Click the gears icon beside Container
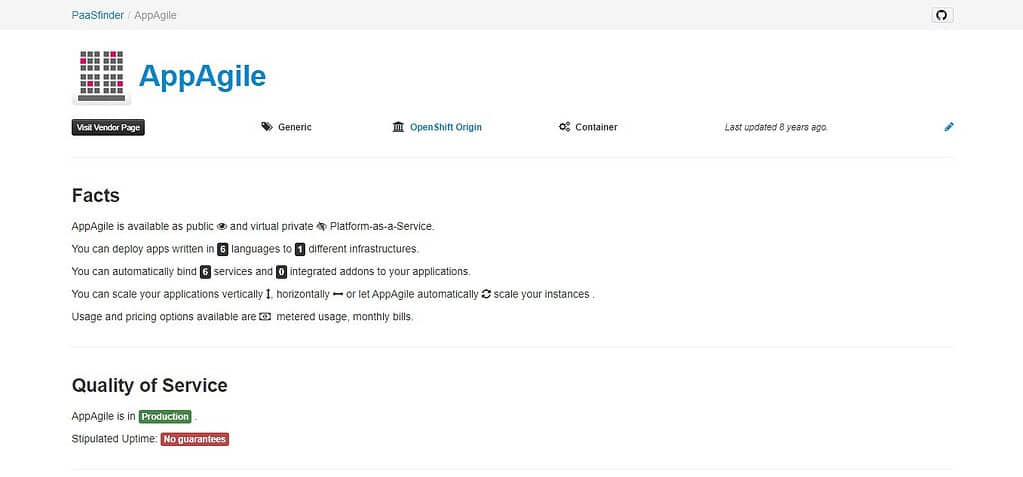Screen dimensions: 1023x477 click(x=564, y=127)
